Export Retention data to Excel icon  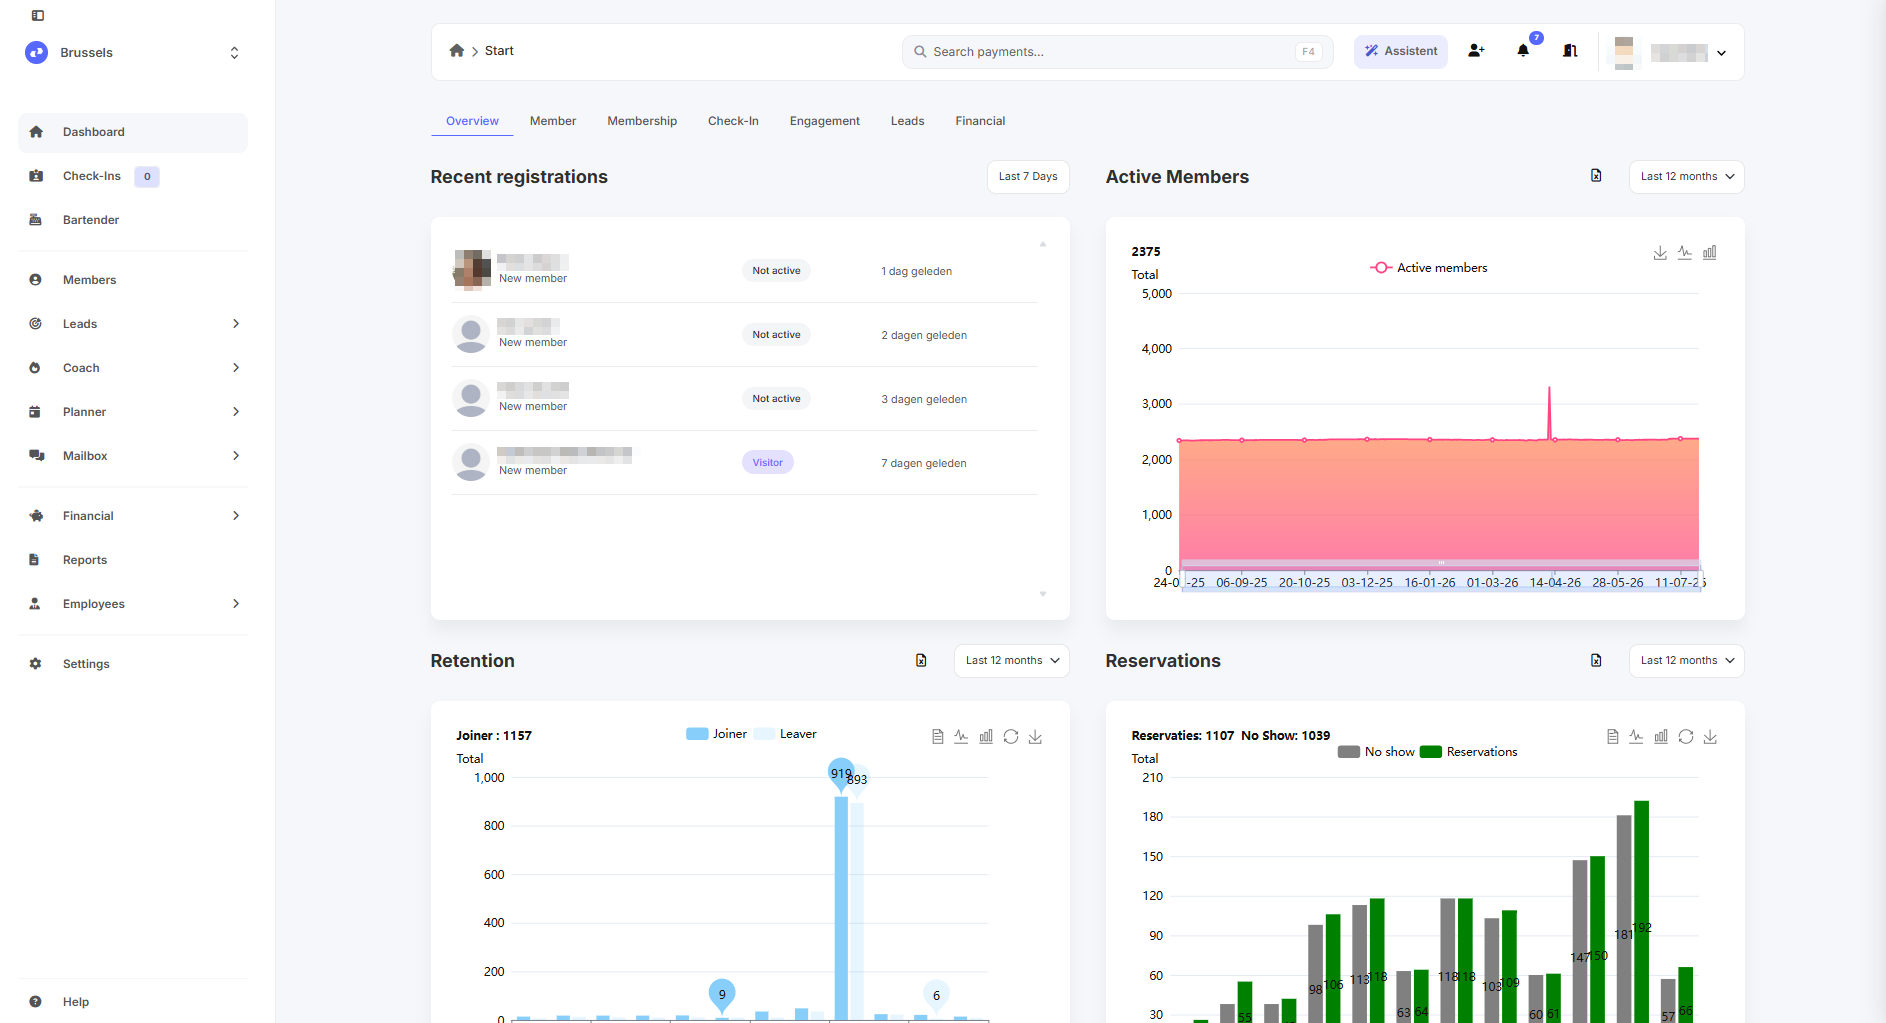pyautogui.click(x=921, y=660)
